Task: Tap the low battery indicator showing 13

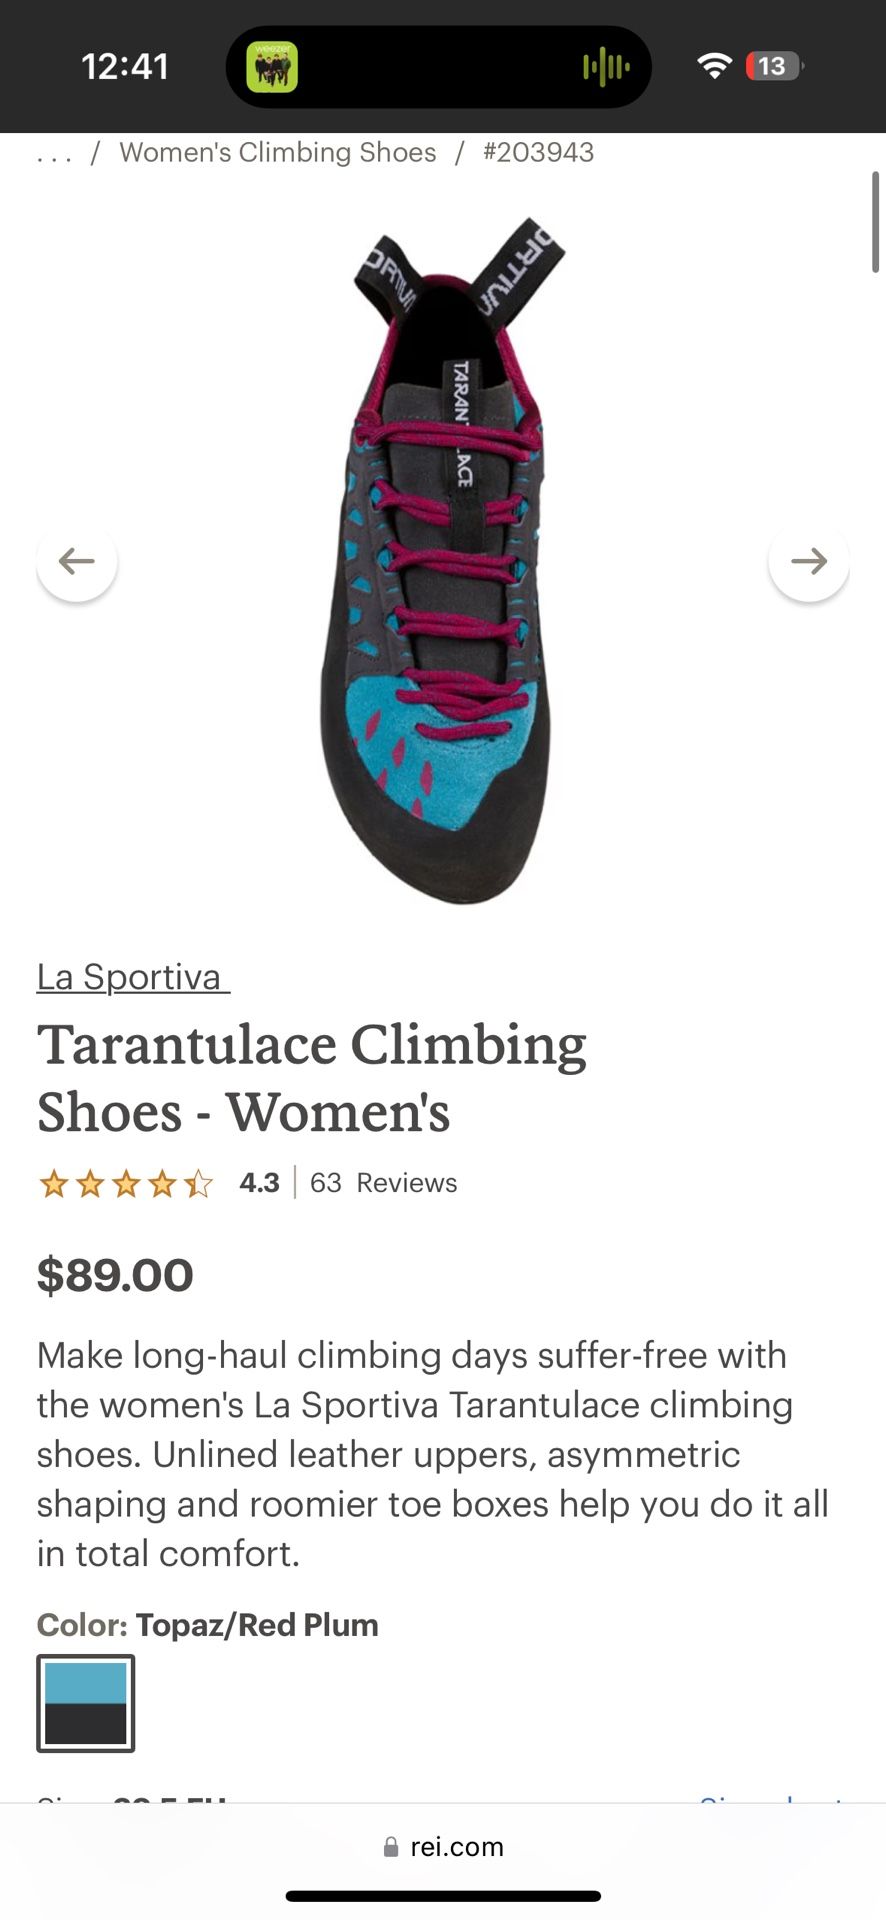Action: pyautogui.click(x=770, y=65)
